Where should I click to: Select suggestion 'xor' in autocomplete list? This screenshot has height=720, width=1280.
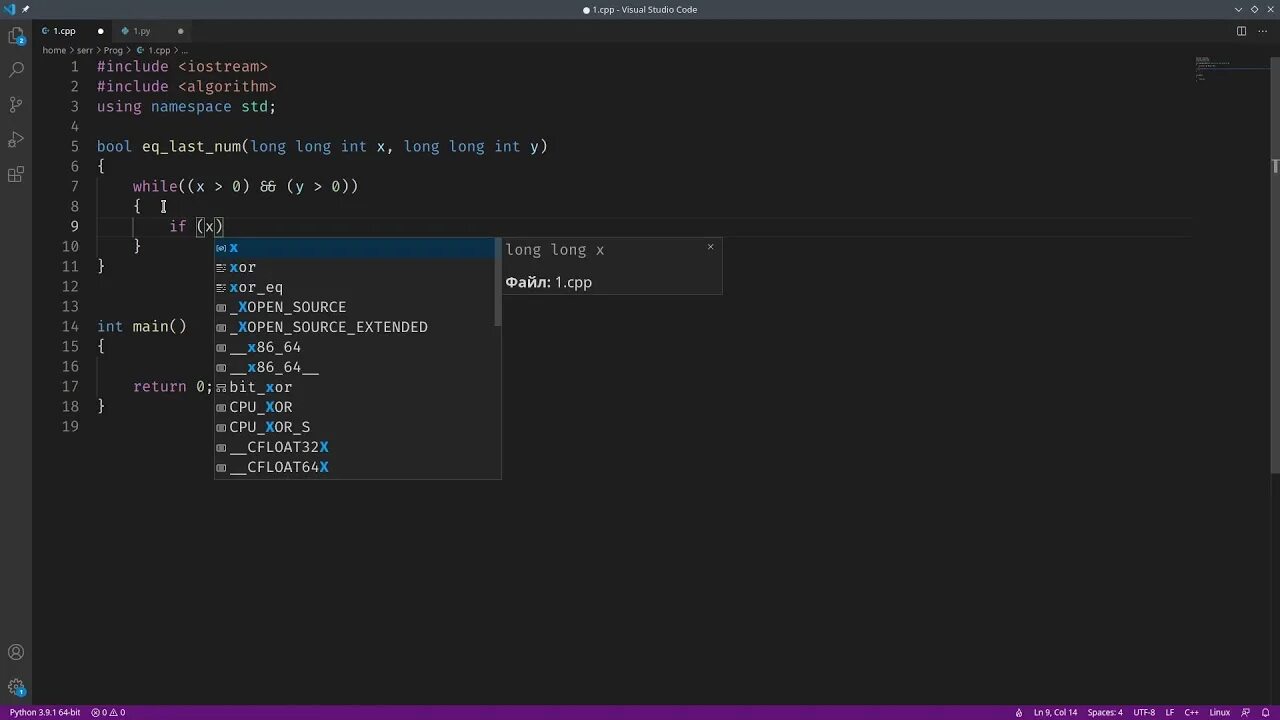(x=355, y=267)
